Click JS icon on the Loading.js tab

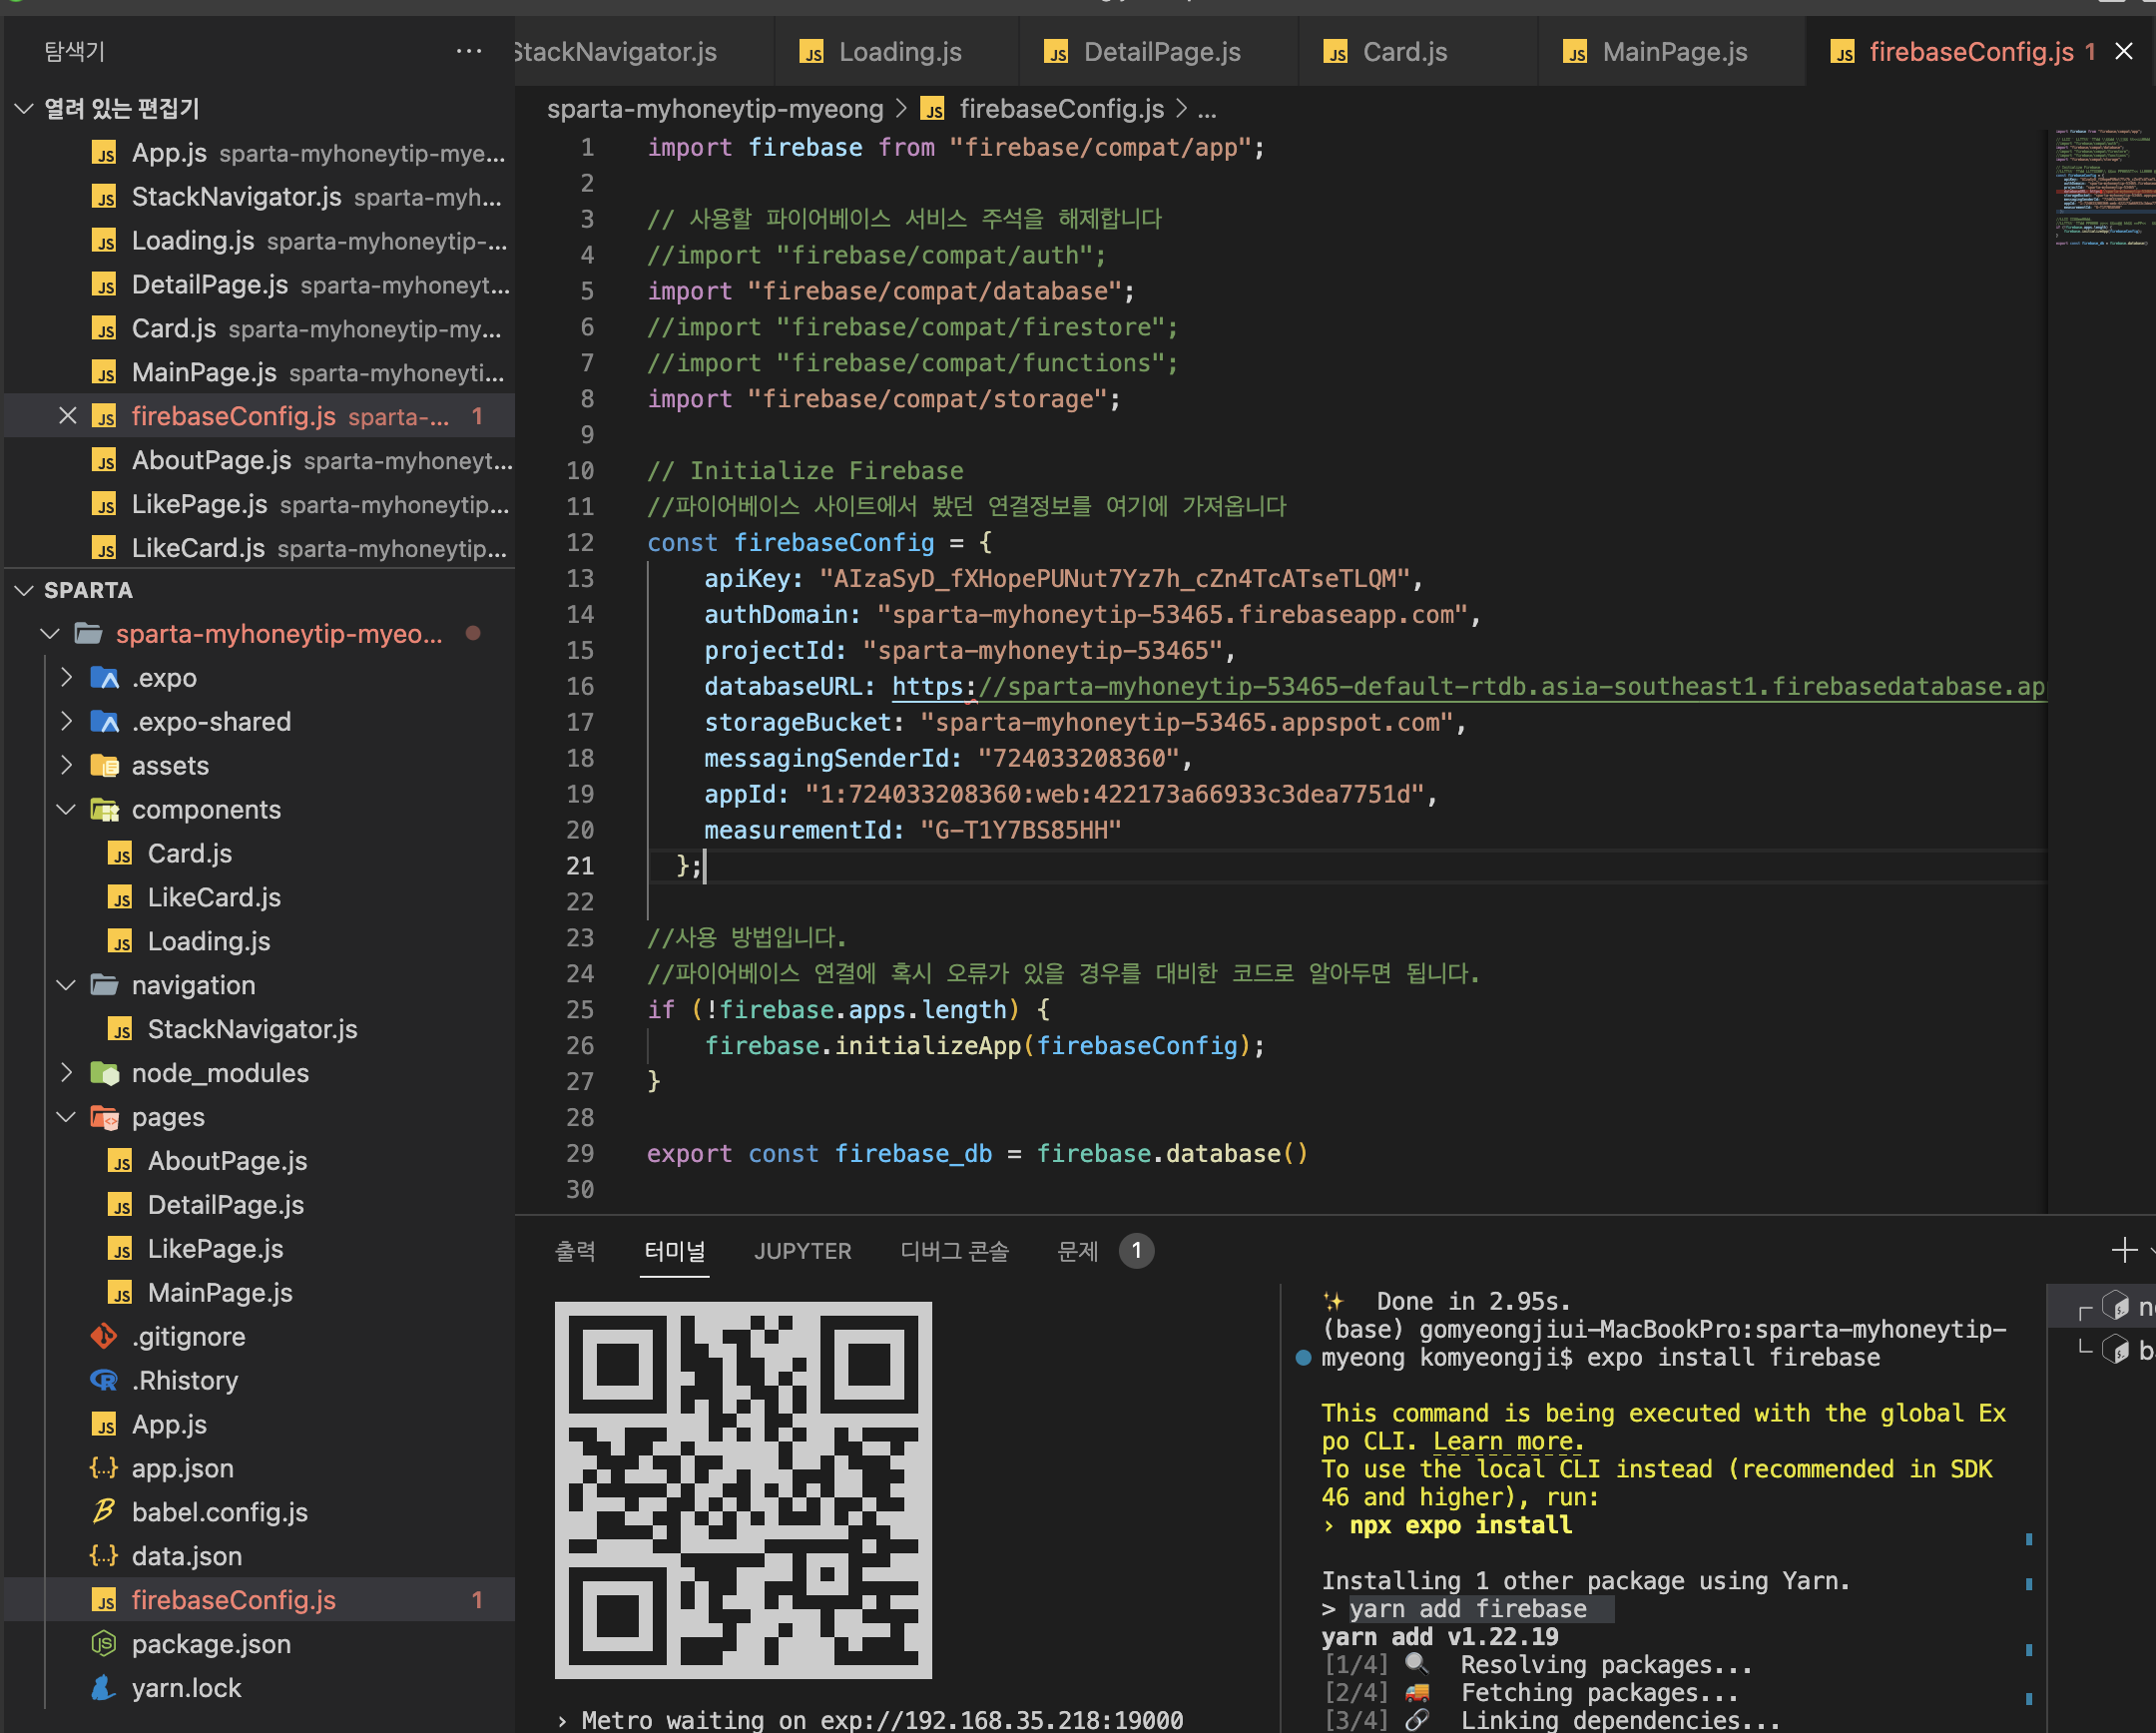coord(812,52)
